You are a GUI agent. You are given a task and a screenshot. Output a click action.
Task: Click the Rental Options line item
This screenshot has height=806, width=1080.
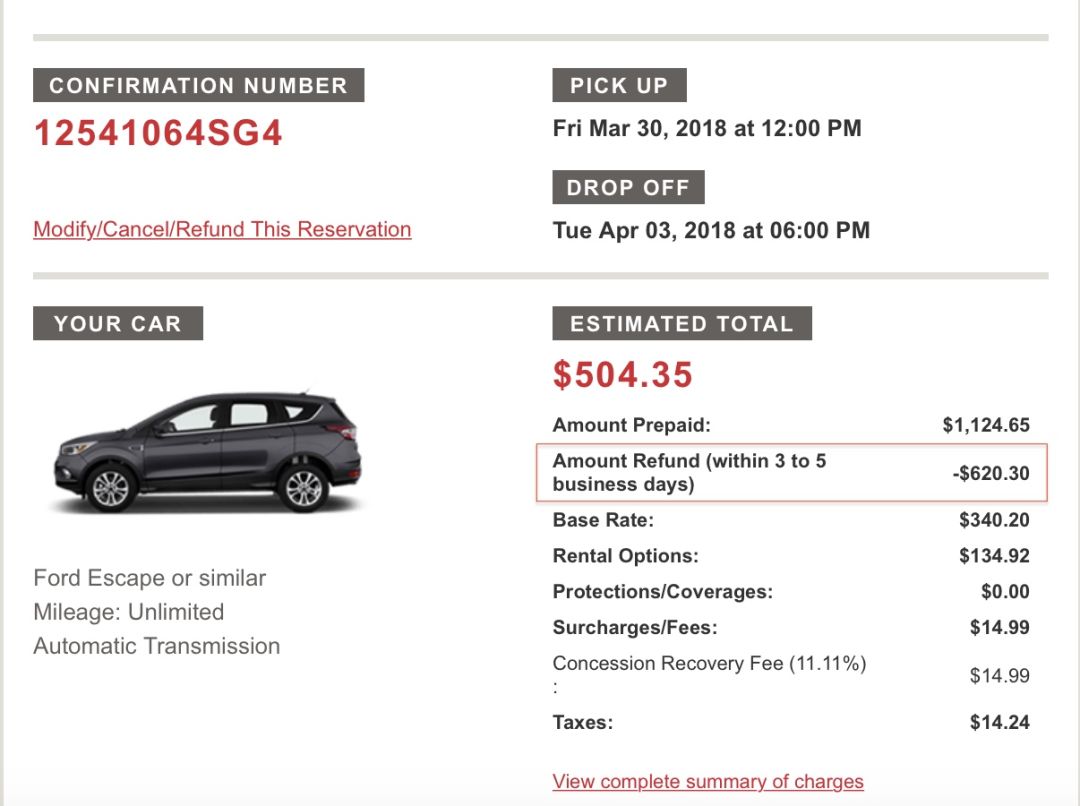tap(626, 556)
